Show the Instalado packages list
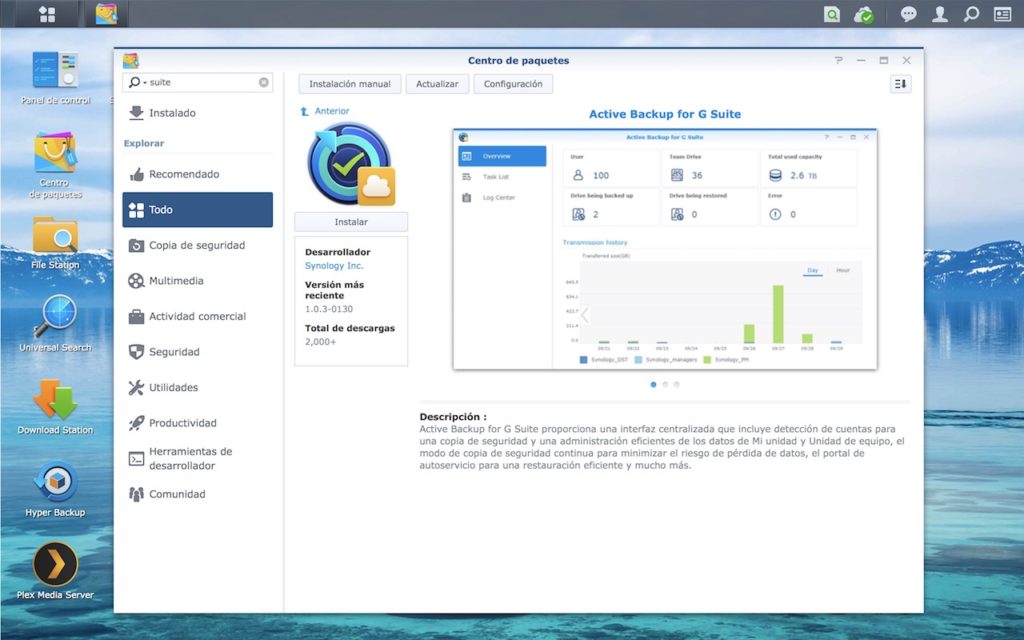This screenshot has width=1024, height=640. 197,113
